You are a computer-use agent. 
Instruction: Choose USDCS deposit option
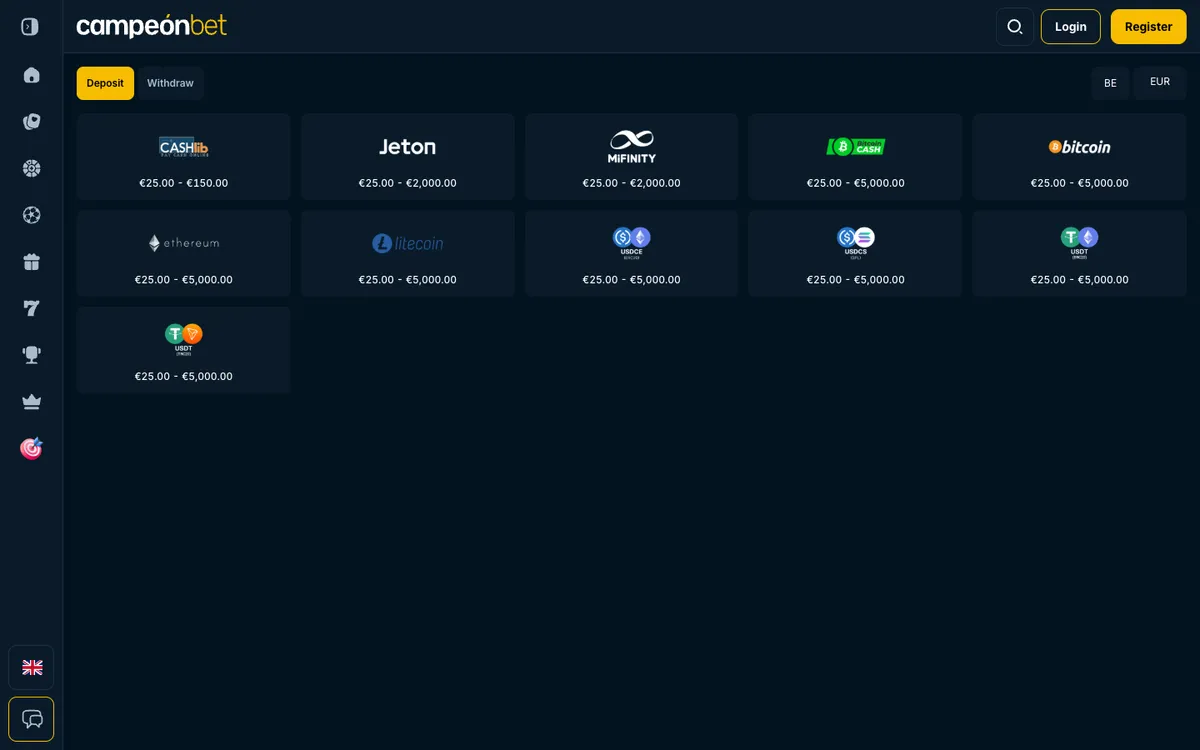[x=856, y=254]
